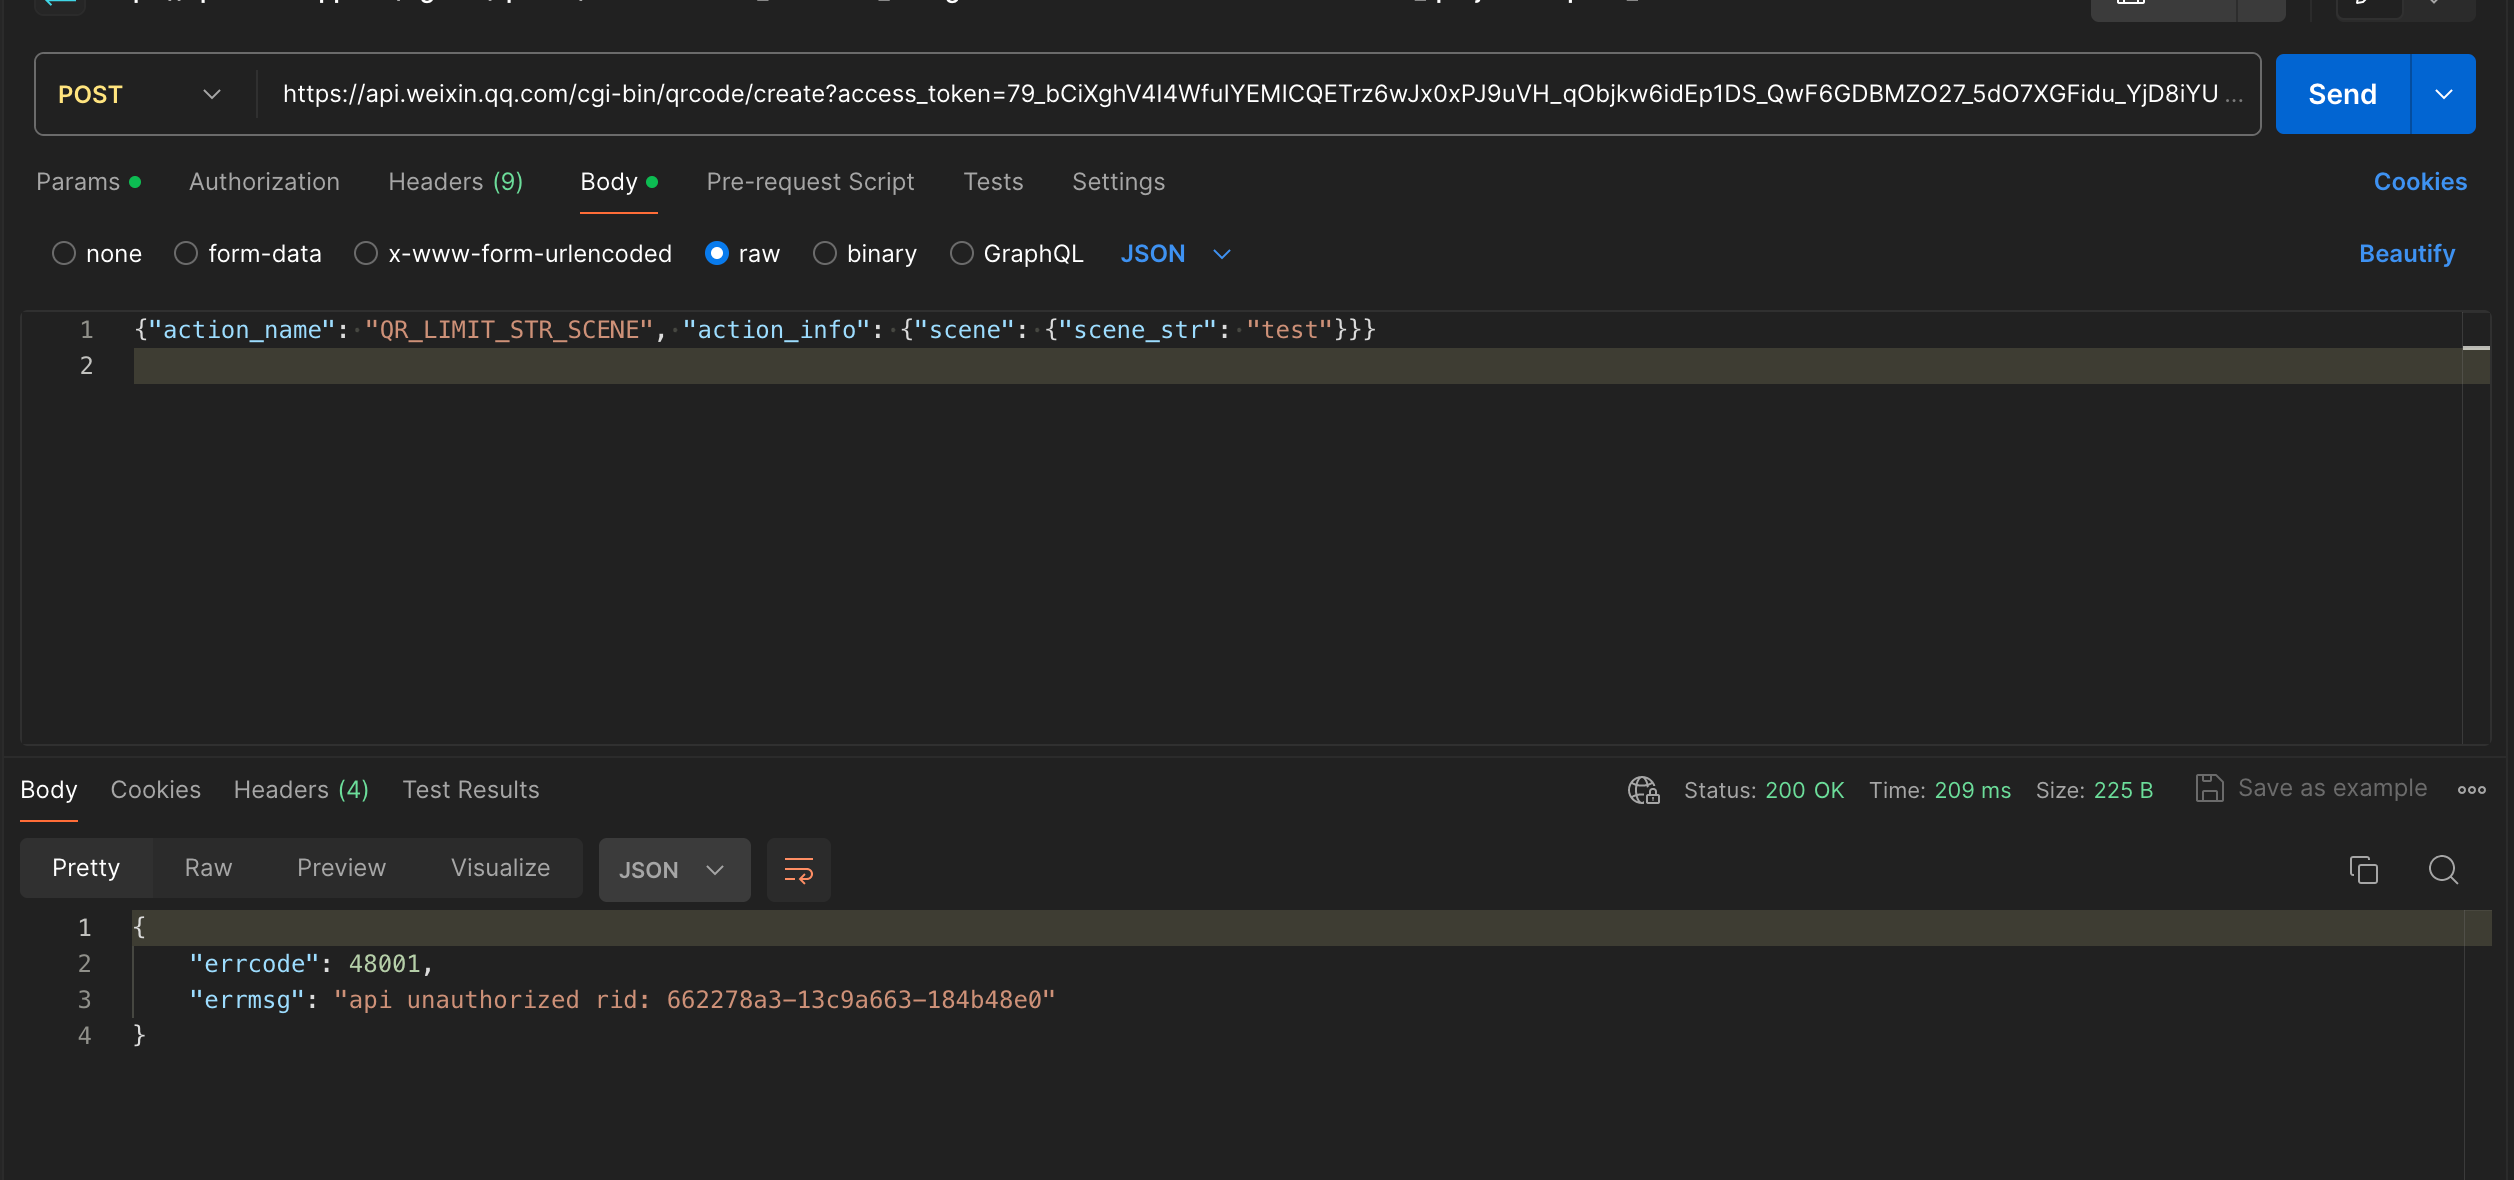Open search in response magnifier icon
The image size is (2514, 1180).
[x=2443, y=870]
